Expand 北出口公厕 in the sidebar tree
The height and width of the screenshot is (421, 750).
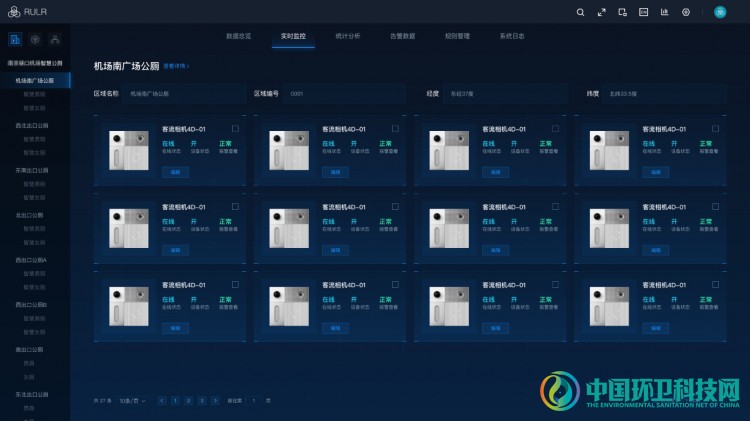[x=30, y=214]
